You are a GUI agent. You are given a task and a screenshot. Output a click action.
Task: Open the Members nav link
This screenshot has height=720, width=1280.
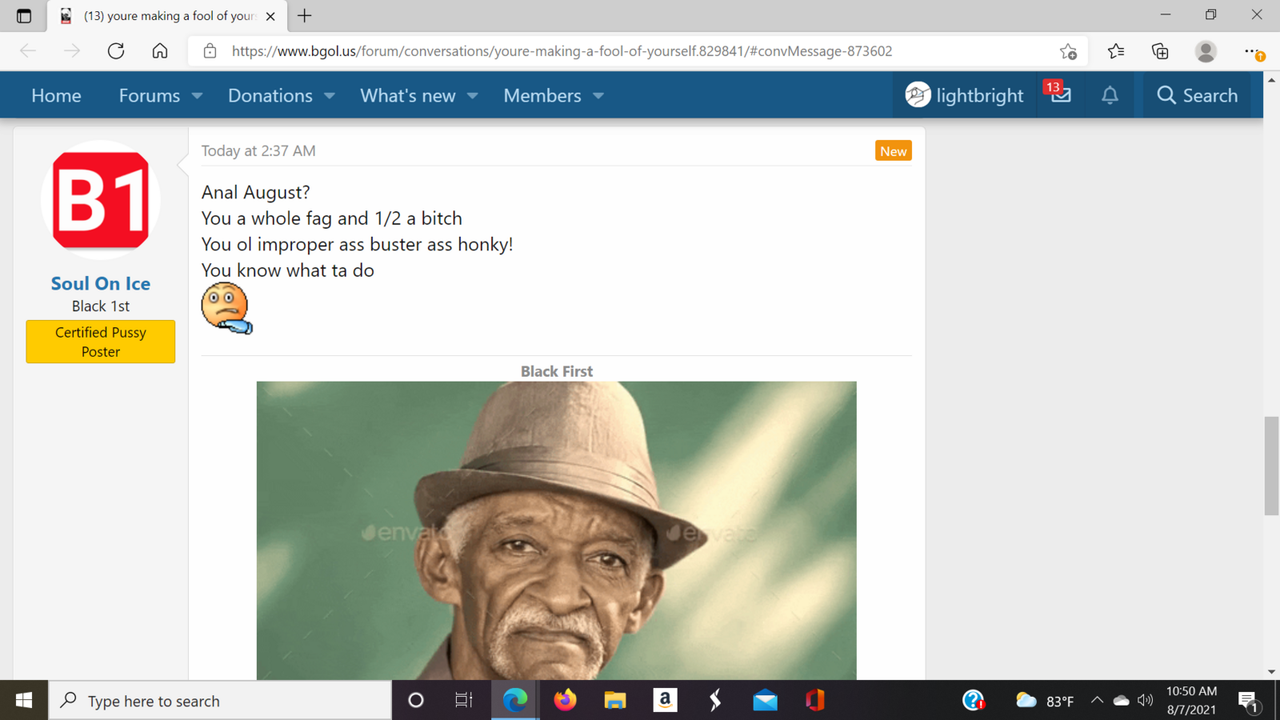pos(542,95)
